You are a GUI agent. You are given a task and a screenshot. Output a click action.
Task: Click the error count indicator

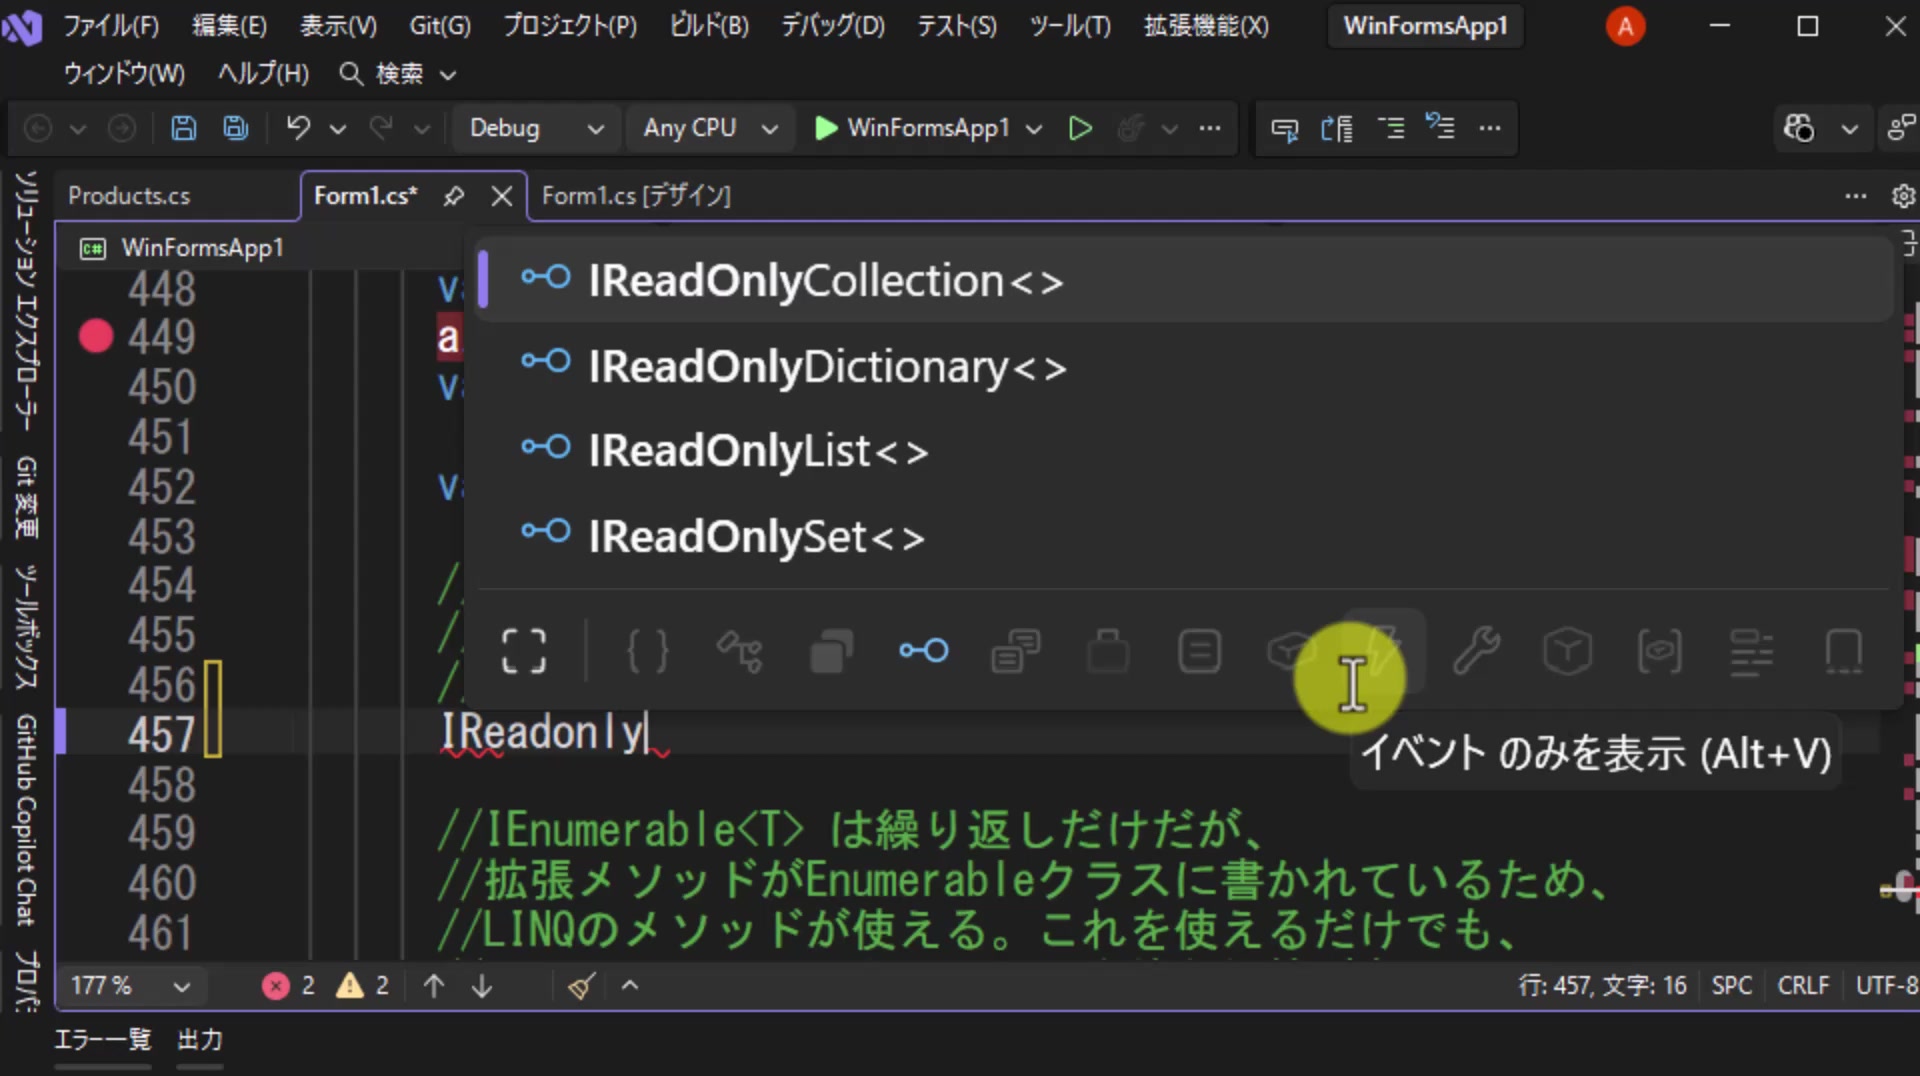(288, 986)
